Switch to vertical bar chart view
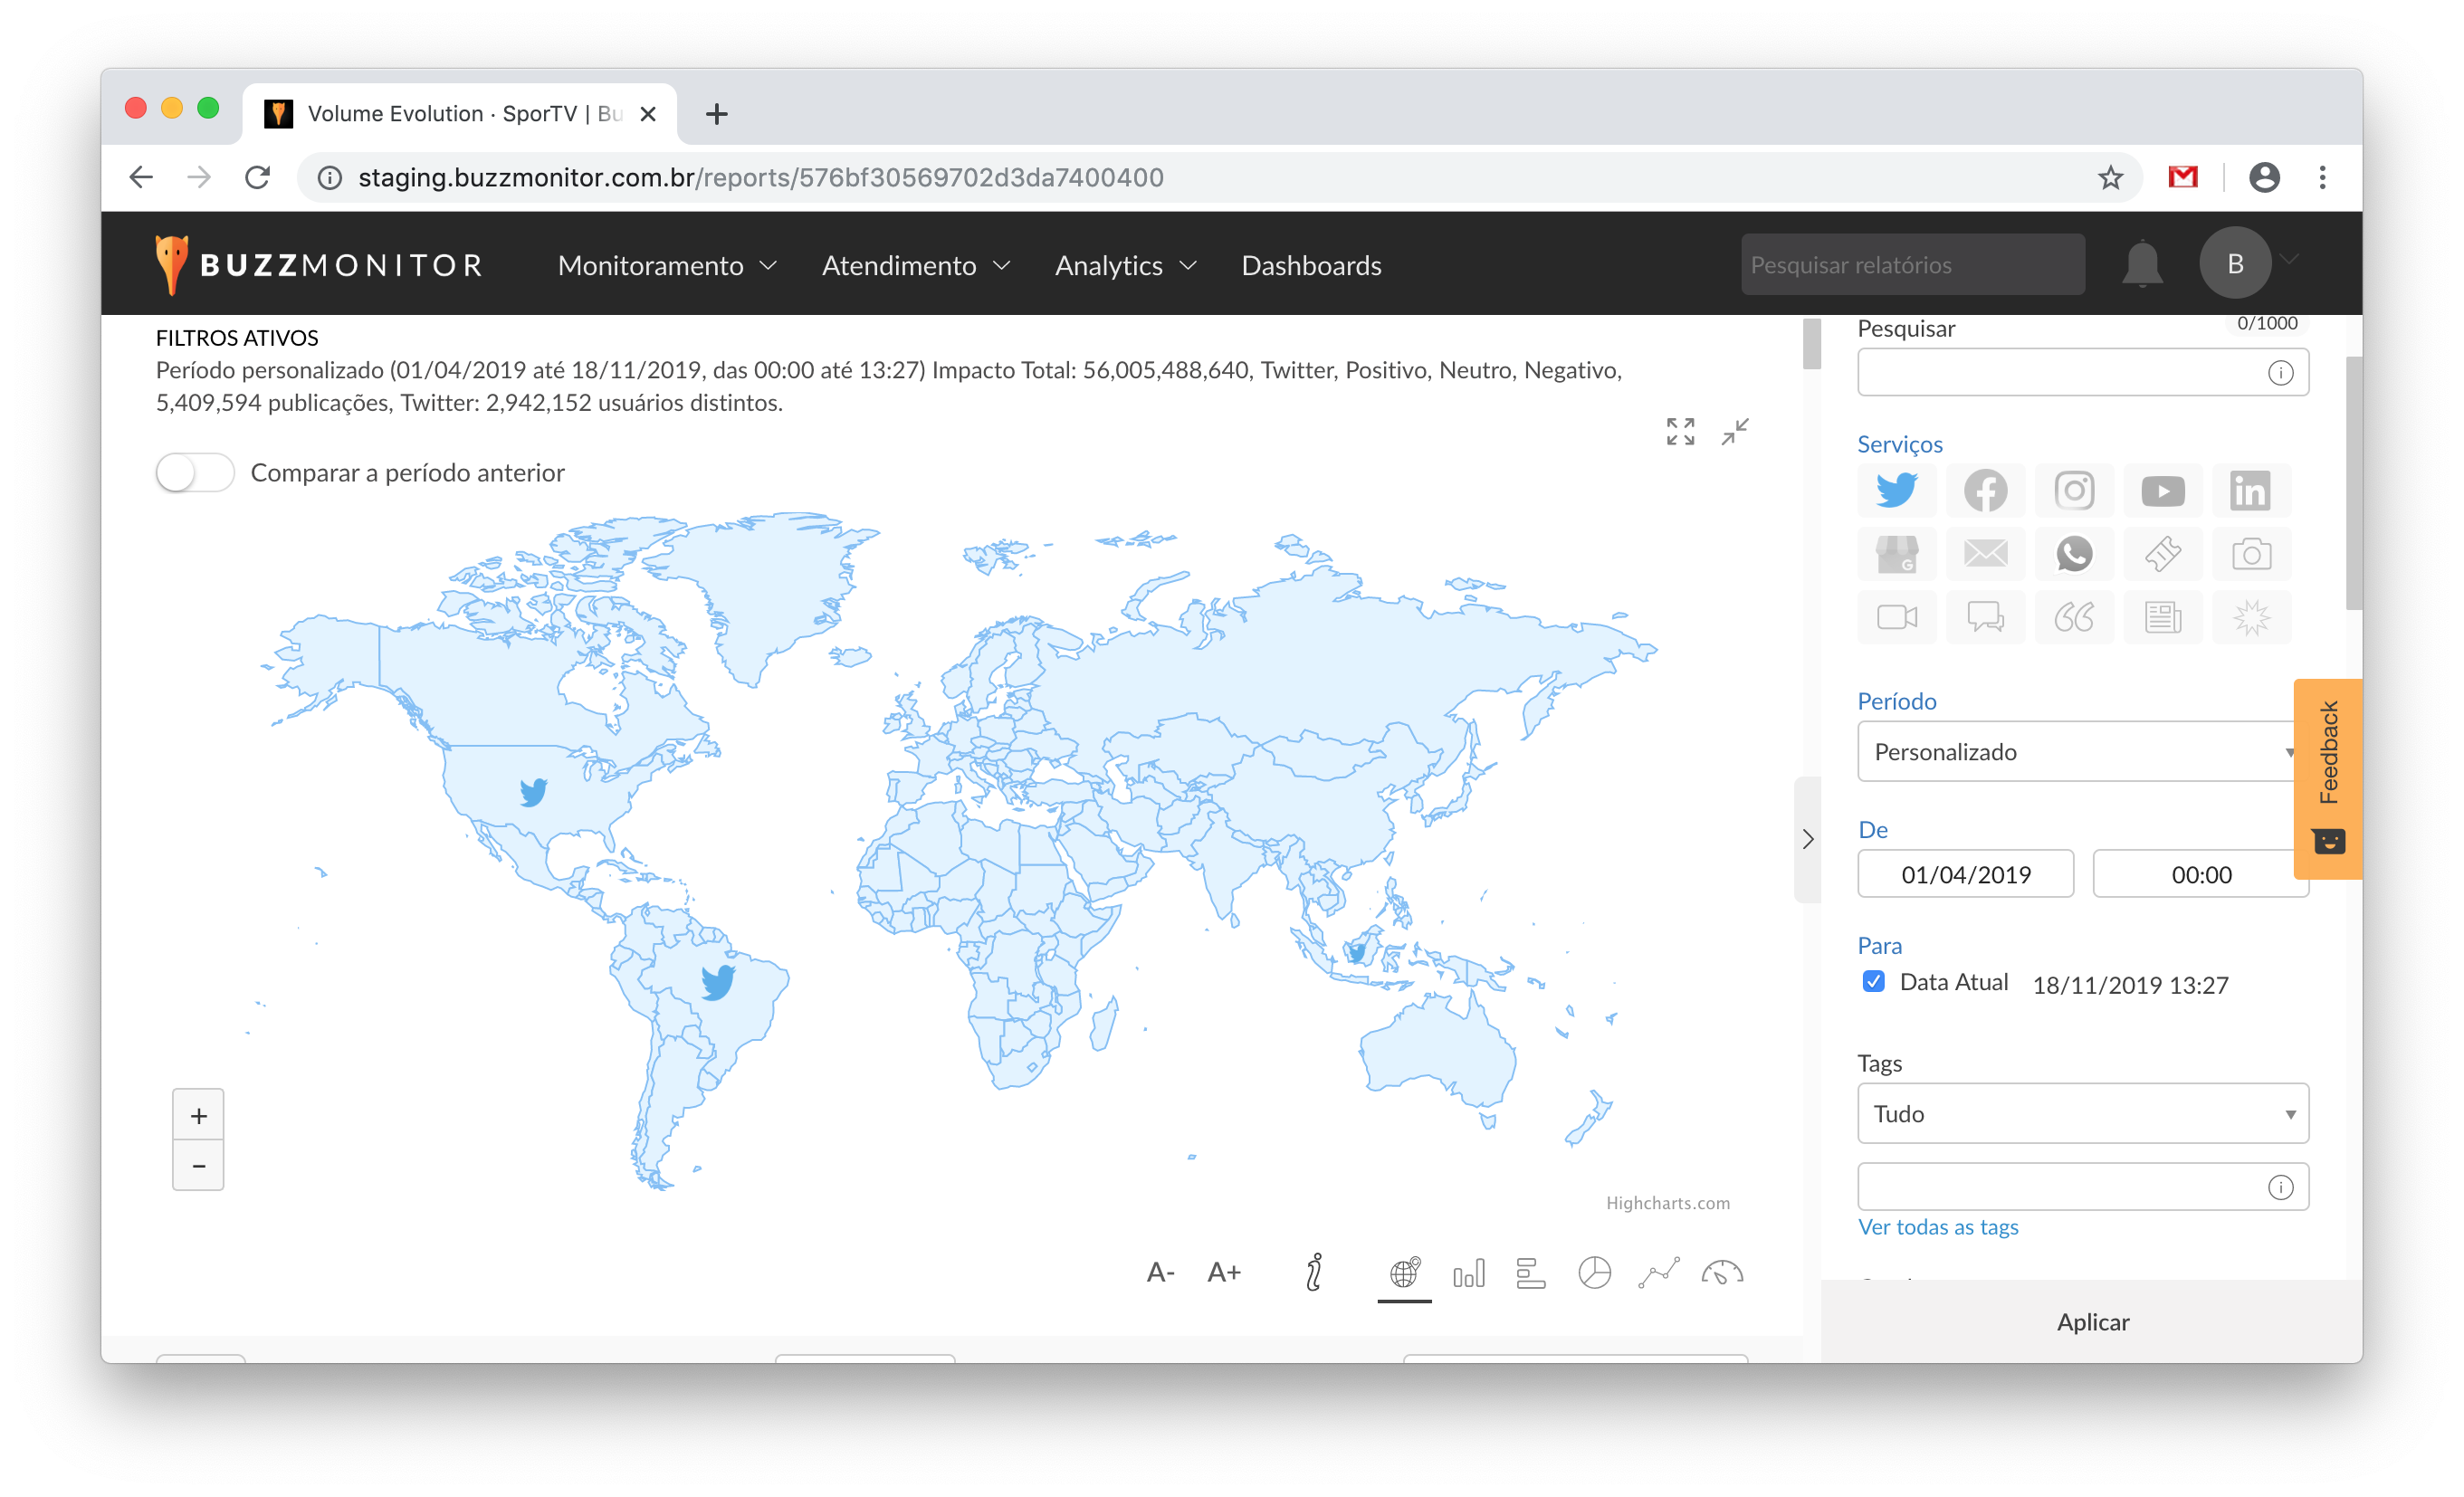The width and height of the screenshot is (2464, 1497). pyautogui.click(x=1468, y=1272)
